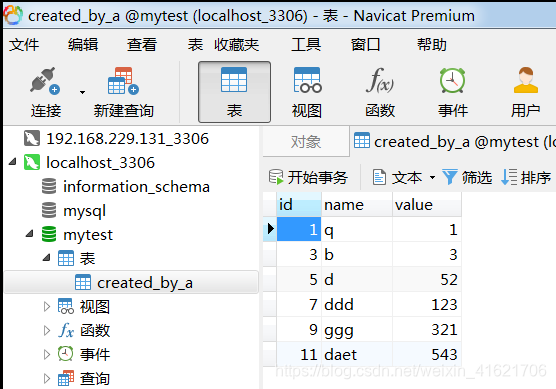This screenshot has height=389, width=556.
Task: Open the Function (函数) toolbar icon
Action: click(x=380, y=80)
